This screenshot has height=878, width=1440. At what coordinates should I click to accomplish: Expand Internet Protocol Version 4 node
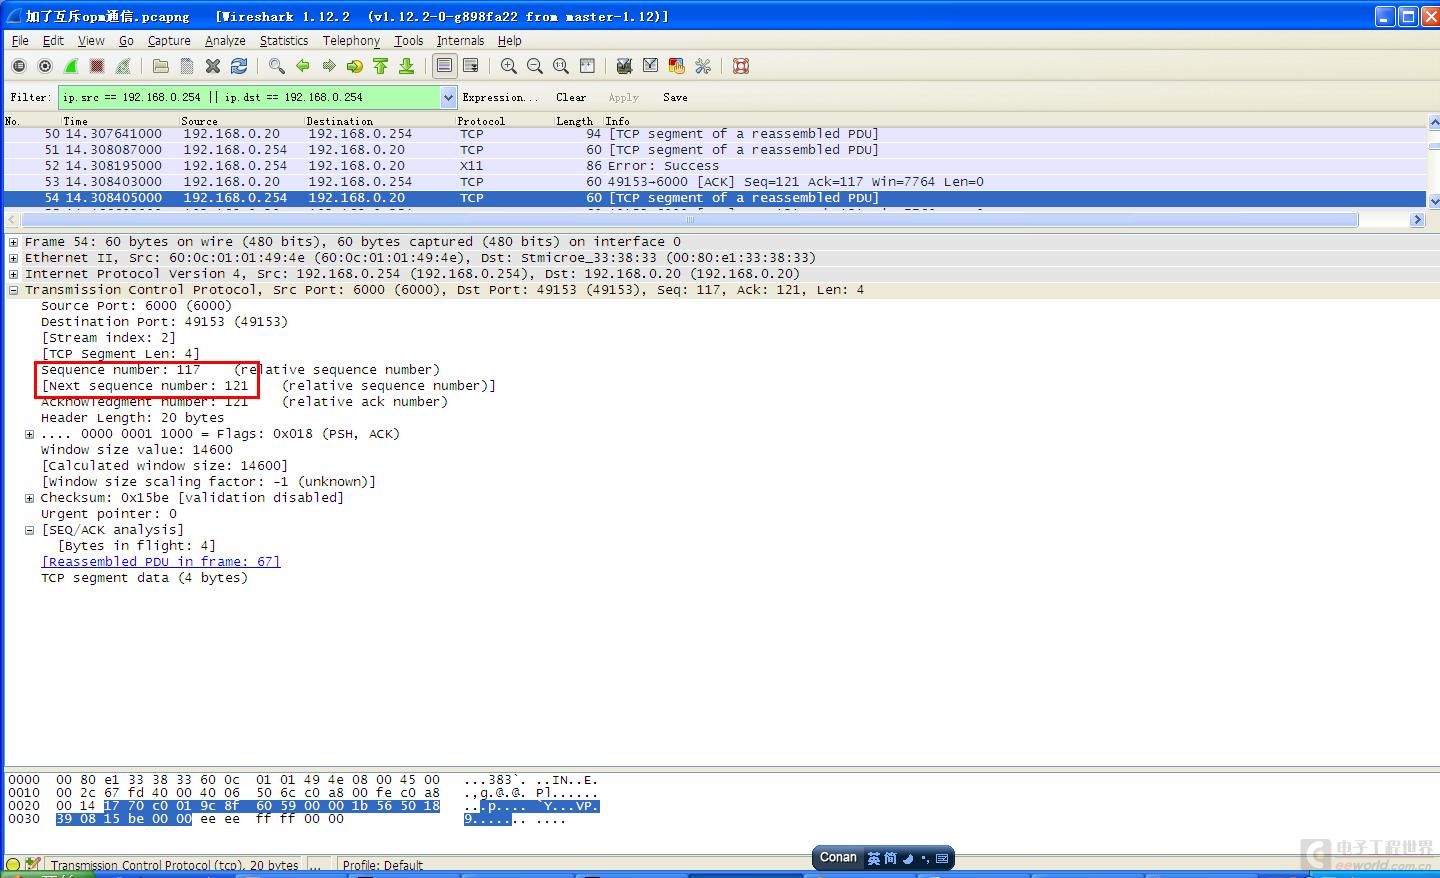tap(13, 274)
